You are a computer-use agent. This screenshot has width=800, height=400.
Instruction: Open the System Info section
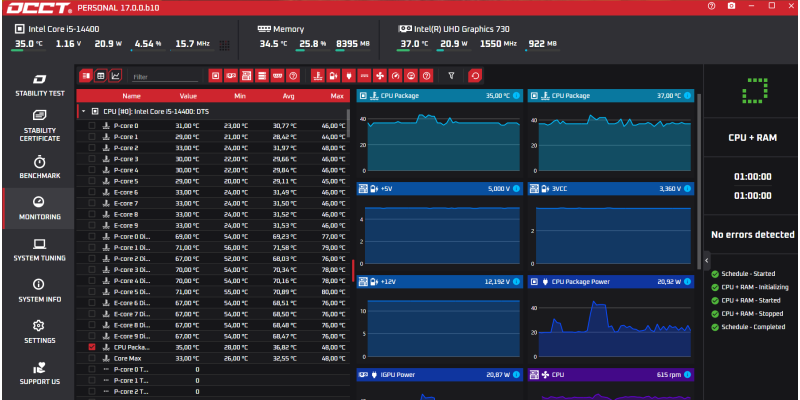[40, 291]
